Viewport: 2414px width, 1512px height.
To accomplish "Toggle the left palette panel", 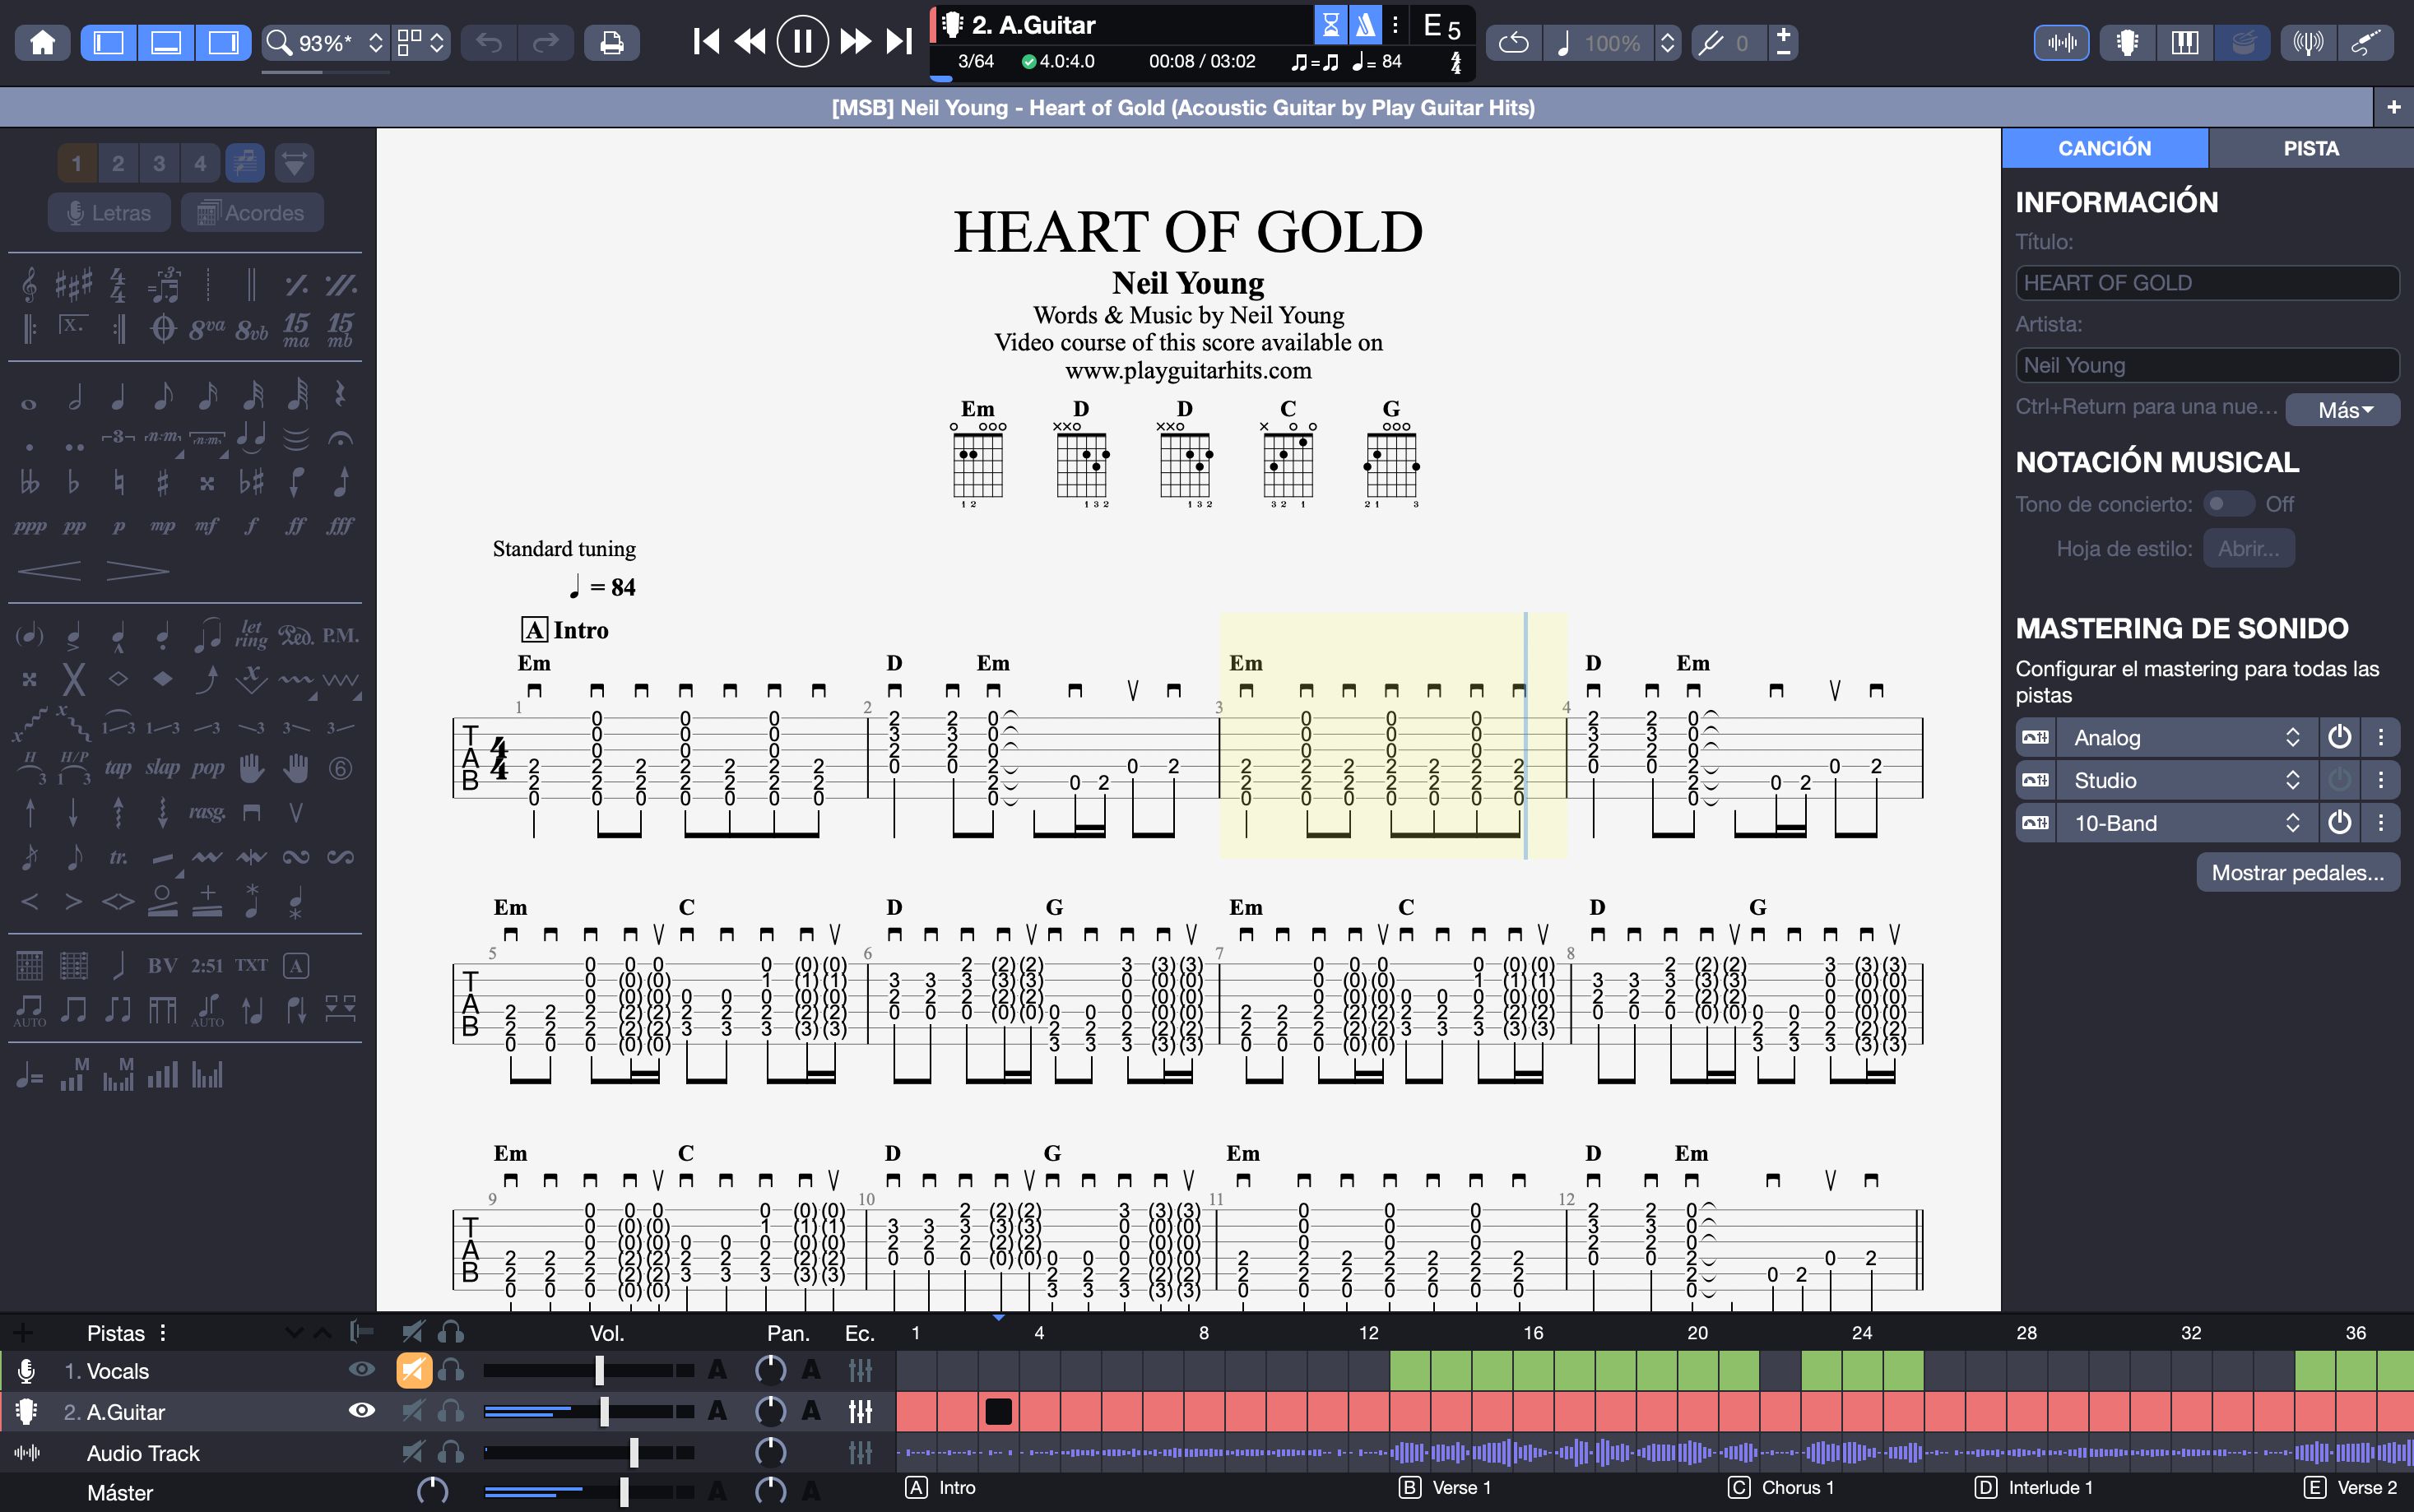I will 109,43.
